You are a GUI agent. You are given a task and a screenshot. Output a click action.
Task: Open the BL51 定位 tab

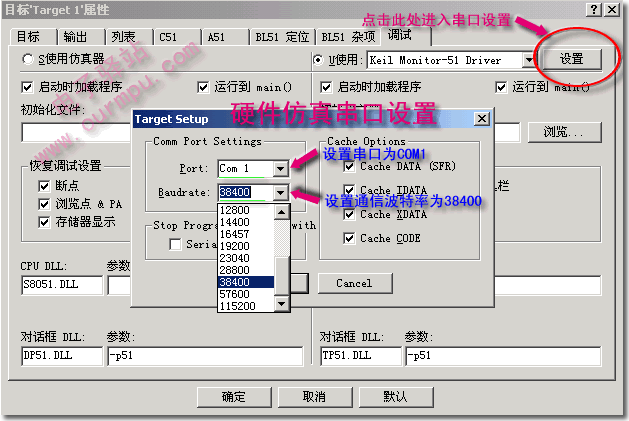pyautogui.click(x=282, y=37)
